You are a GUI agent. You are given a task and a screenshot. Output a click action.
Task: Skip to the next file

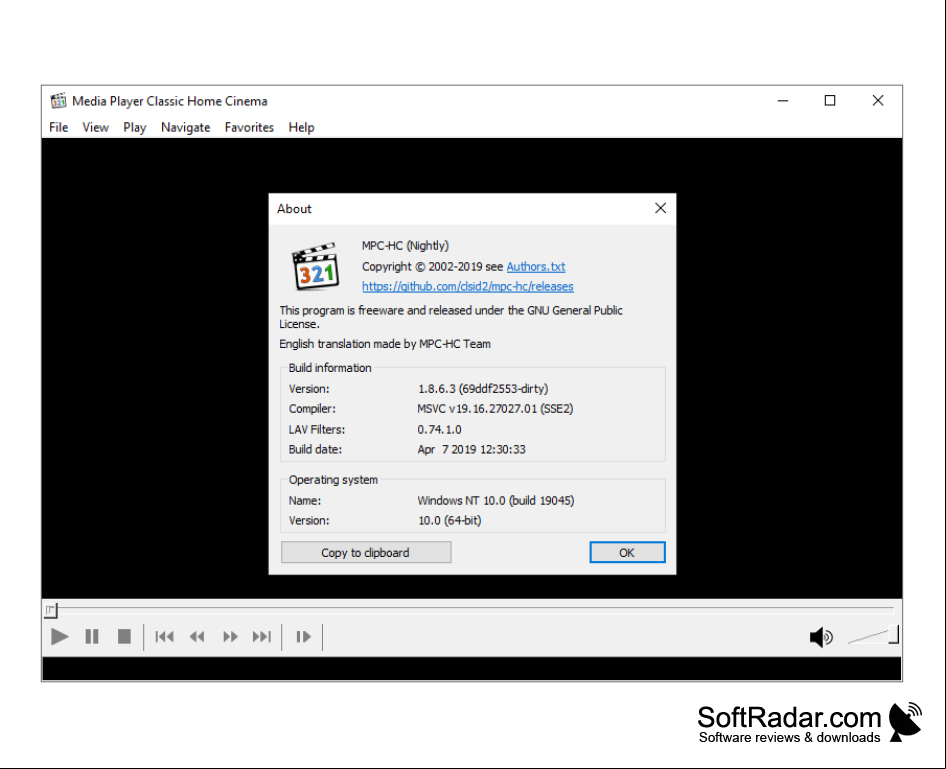262,636
